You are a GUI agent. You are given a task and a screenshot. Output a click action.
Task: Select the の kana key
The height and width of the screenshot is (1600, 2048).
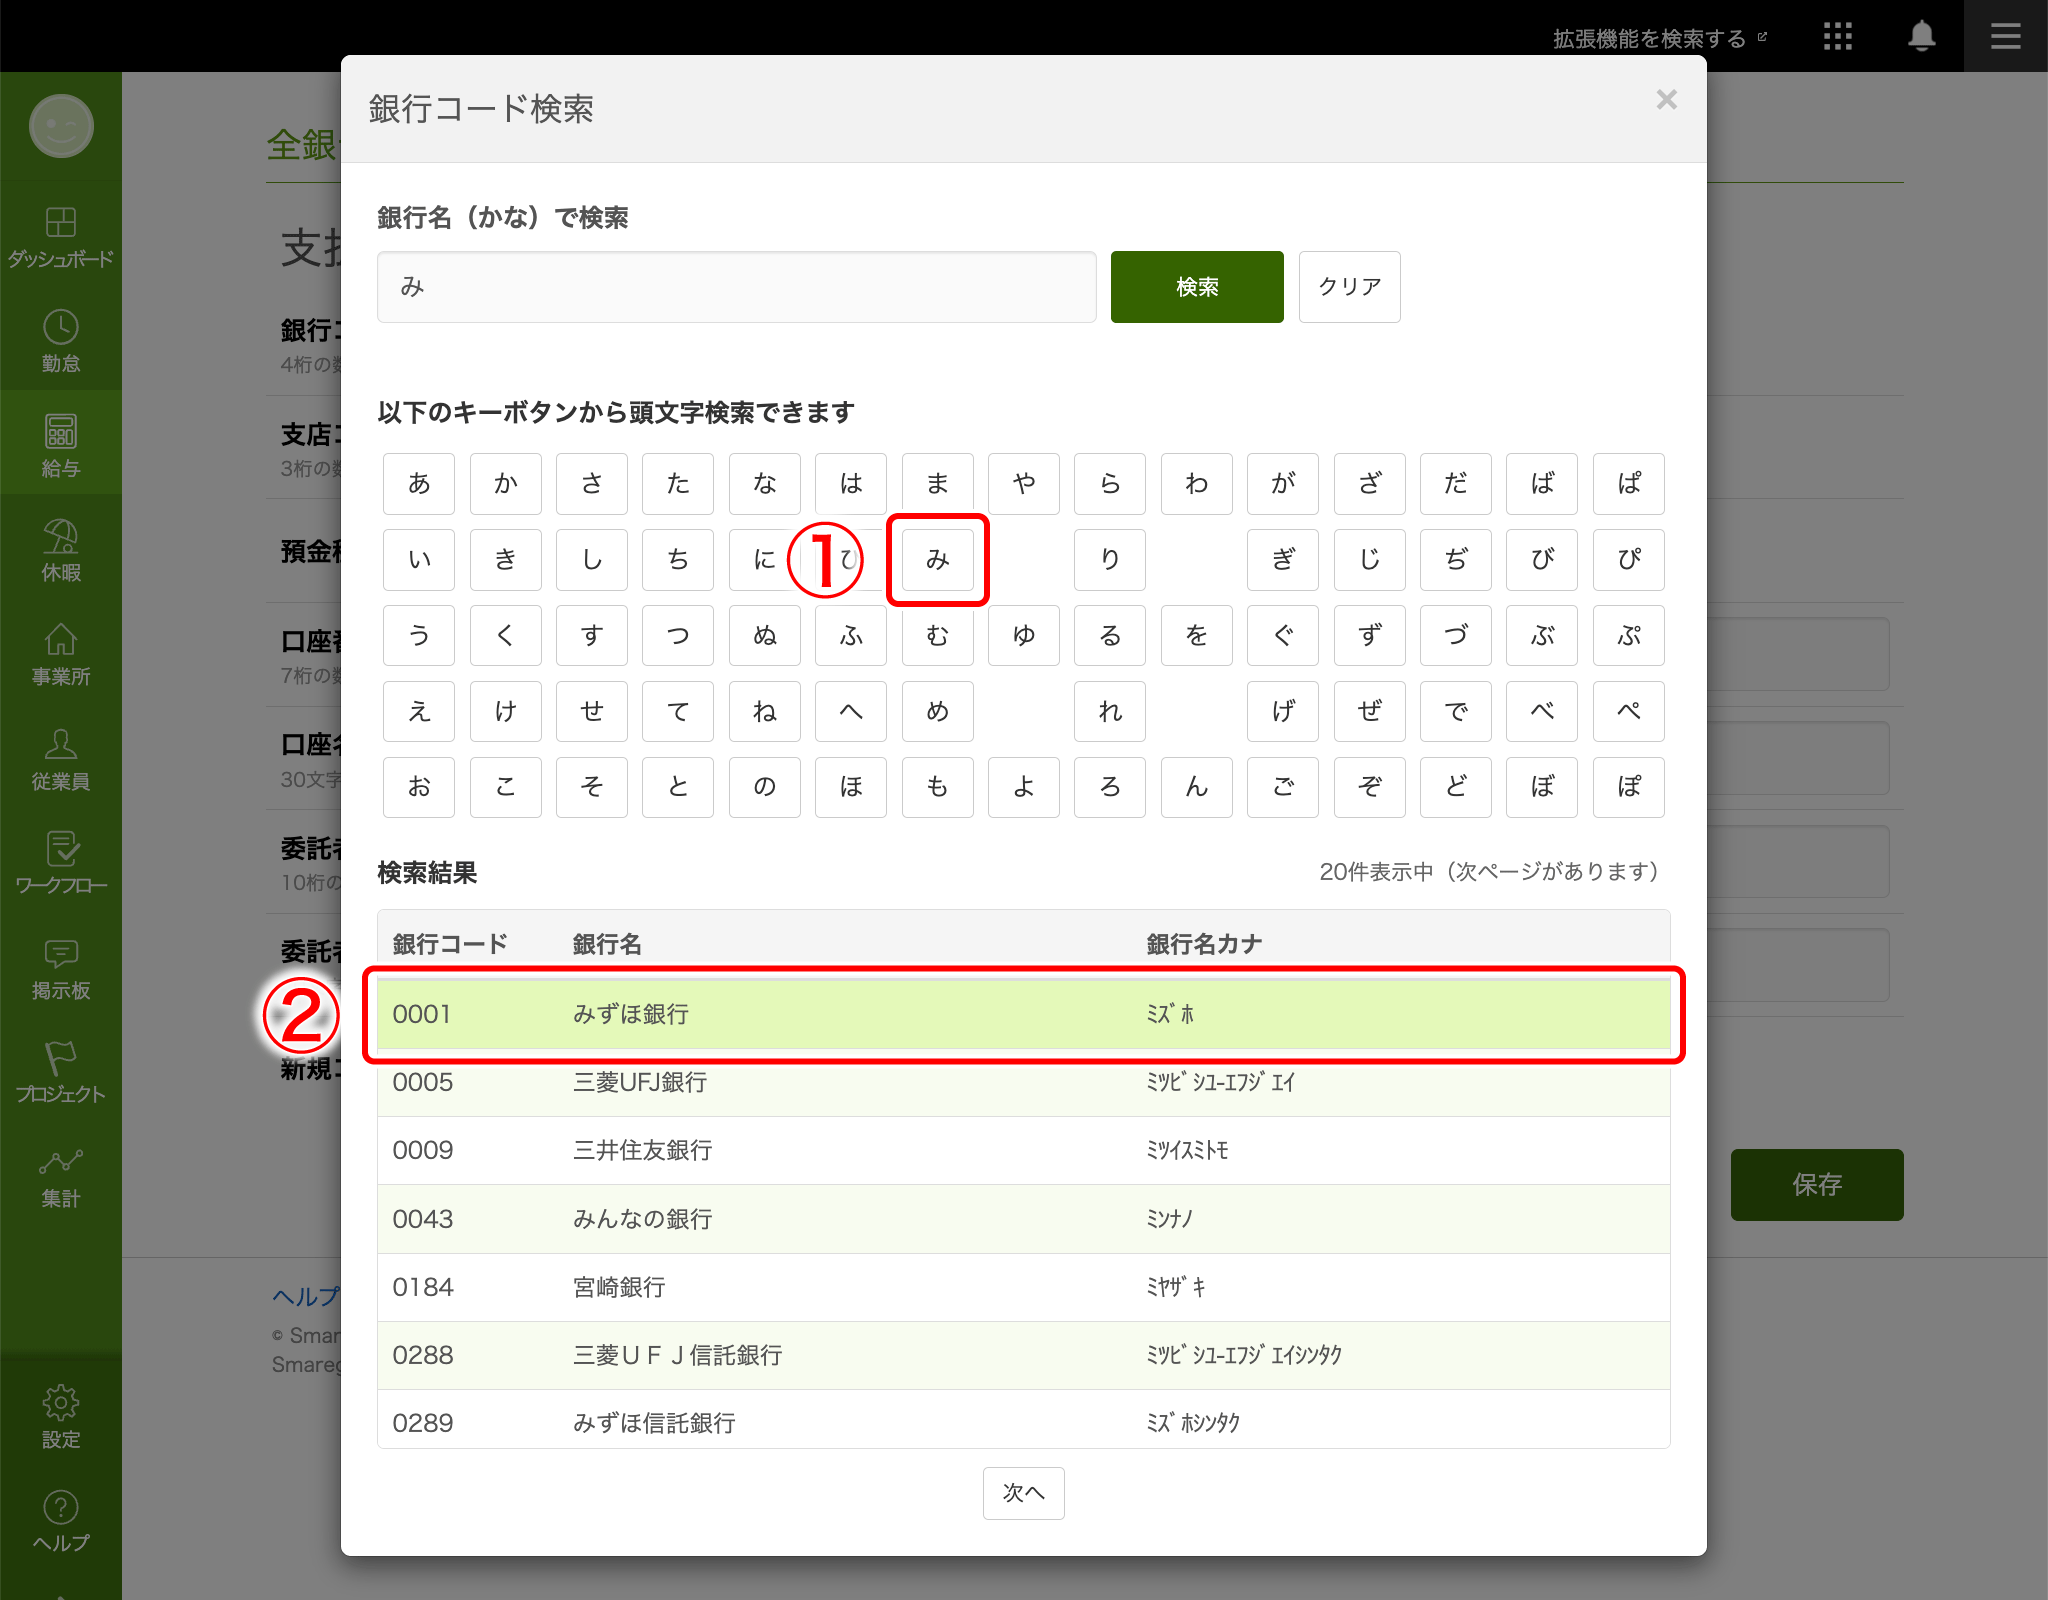point(765,787)
